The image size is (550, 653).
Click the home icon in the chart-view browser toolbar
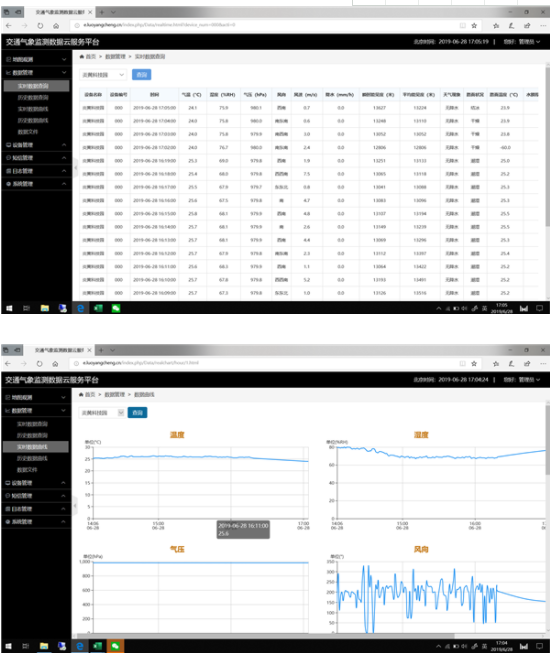[55, 364]
